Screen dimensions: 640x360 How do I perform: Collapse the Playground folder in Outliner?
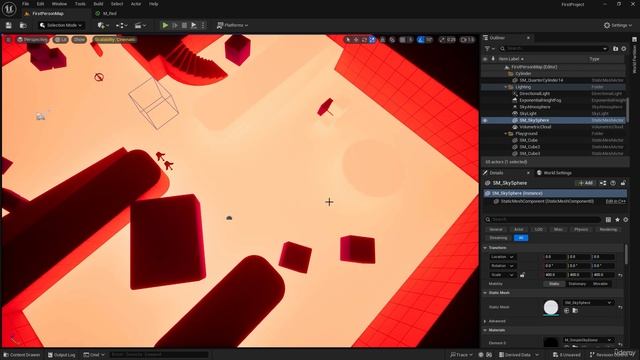coord(505,133)
